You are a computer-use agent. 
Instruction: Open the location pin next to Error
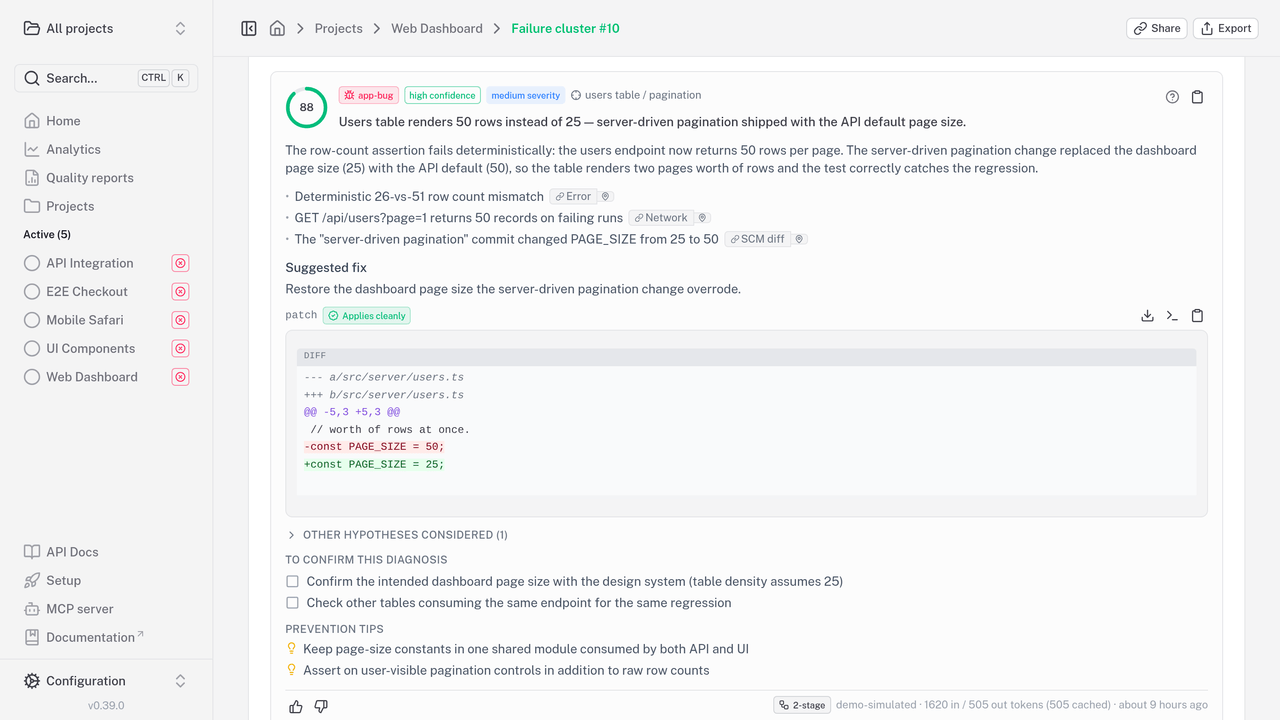[x=606, y=197]
